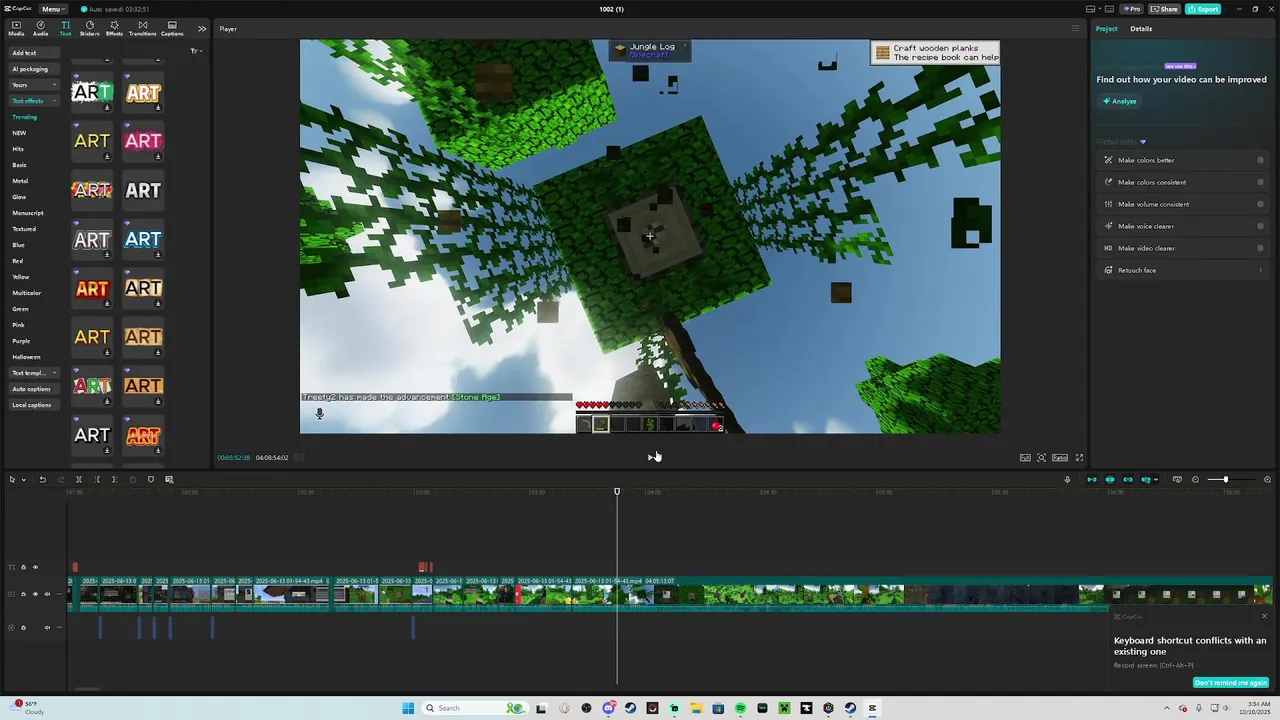
Task: Hide the text track with eye icon
Action: pos(35,567)
